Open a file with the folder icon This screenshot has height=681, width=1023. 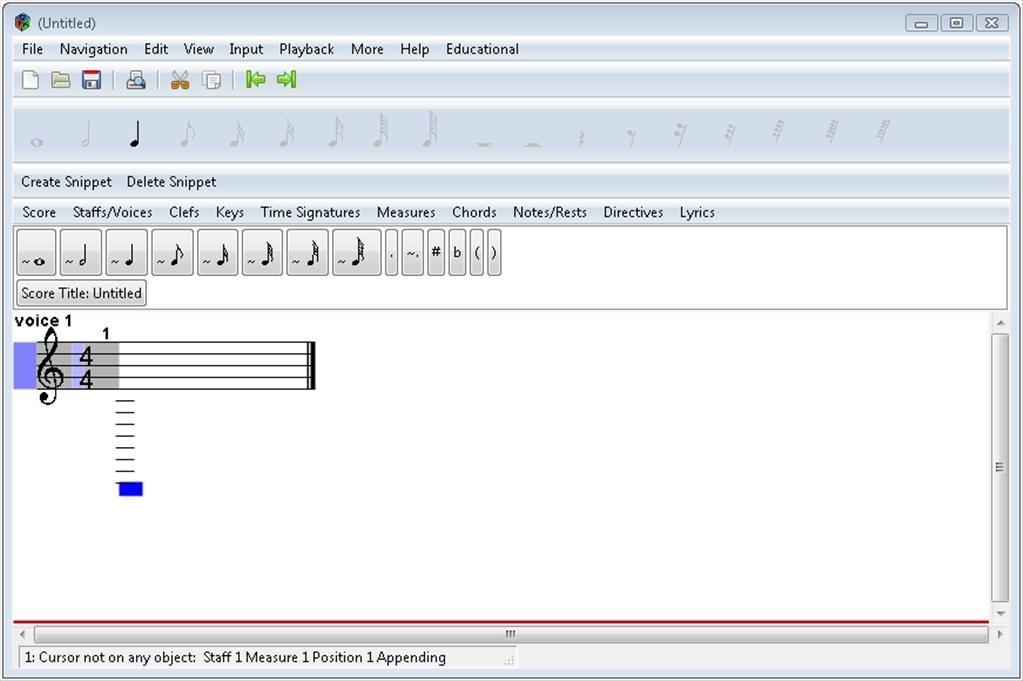tap(61, 80)
